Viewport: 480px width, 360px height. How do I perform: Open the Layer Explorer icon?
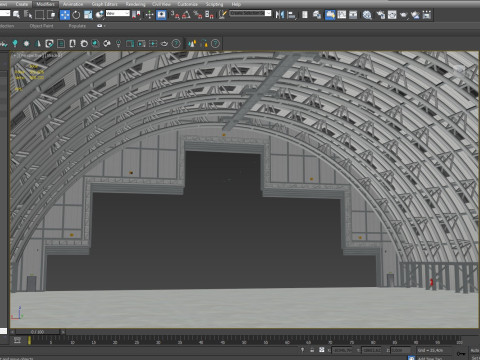click(317, 14)
